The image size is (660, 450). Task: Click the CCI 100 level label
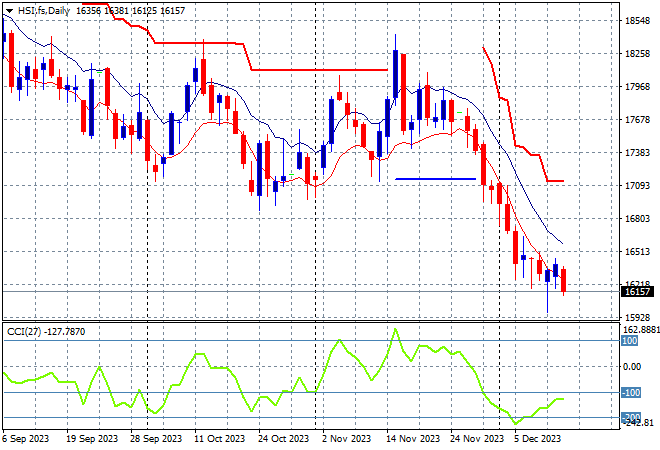(x=630, y=341)
